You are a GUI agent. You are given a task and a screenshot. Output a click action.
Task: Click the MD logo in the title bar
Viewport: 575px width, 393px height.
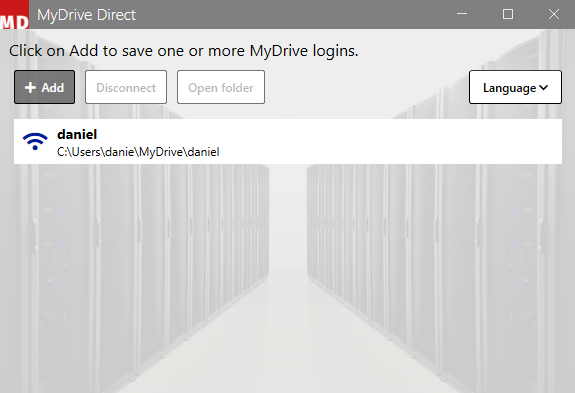tap(14, 15)
